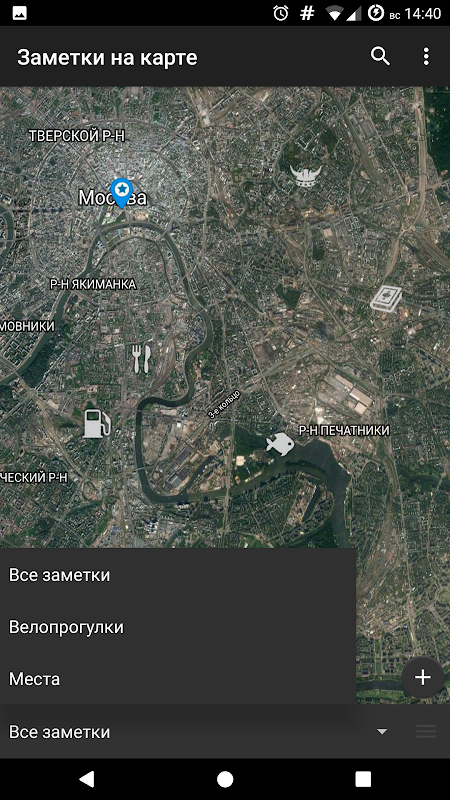
Task: Click the "Заметки на карте" title
Action: [107, 57]
